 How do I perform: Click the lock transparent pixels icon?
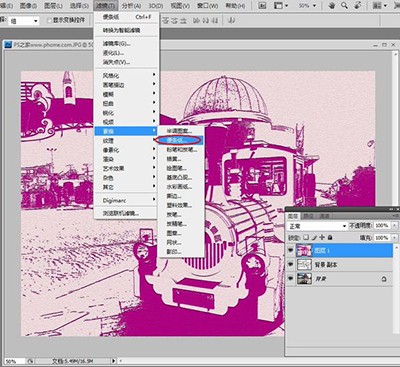pyautogui.click(x=306, y=237)
